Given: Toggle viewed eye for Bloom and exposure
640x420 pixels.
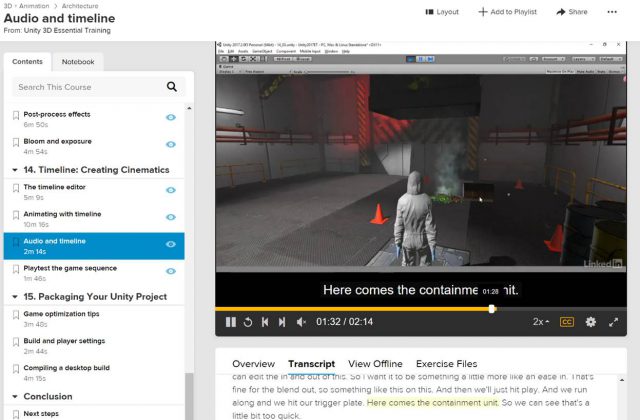Looking at the screenshot, I should [x=171, y=144].
